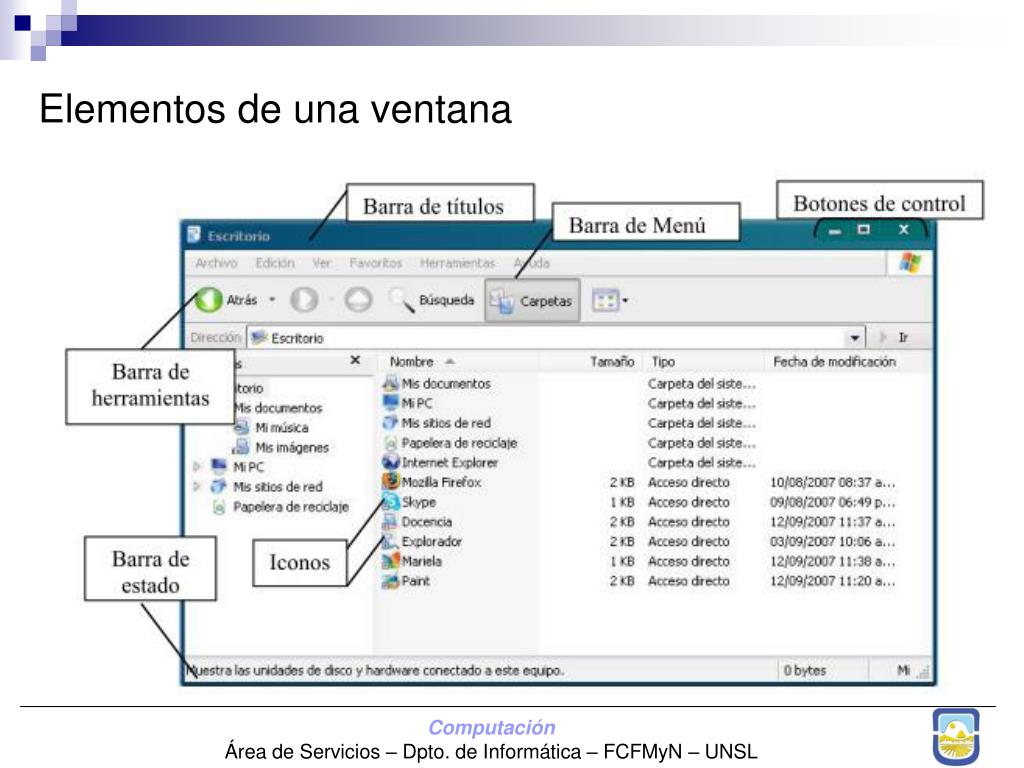Image resolution: width=1024 pixels, height=768 pixels.
Task: Select the Paint shortcut icon
Action: pos(391,581)
